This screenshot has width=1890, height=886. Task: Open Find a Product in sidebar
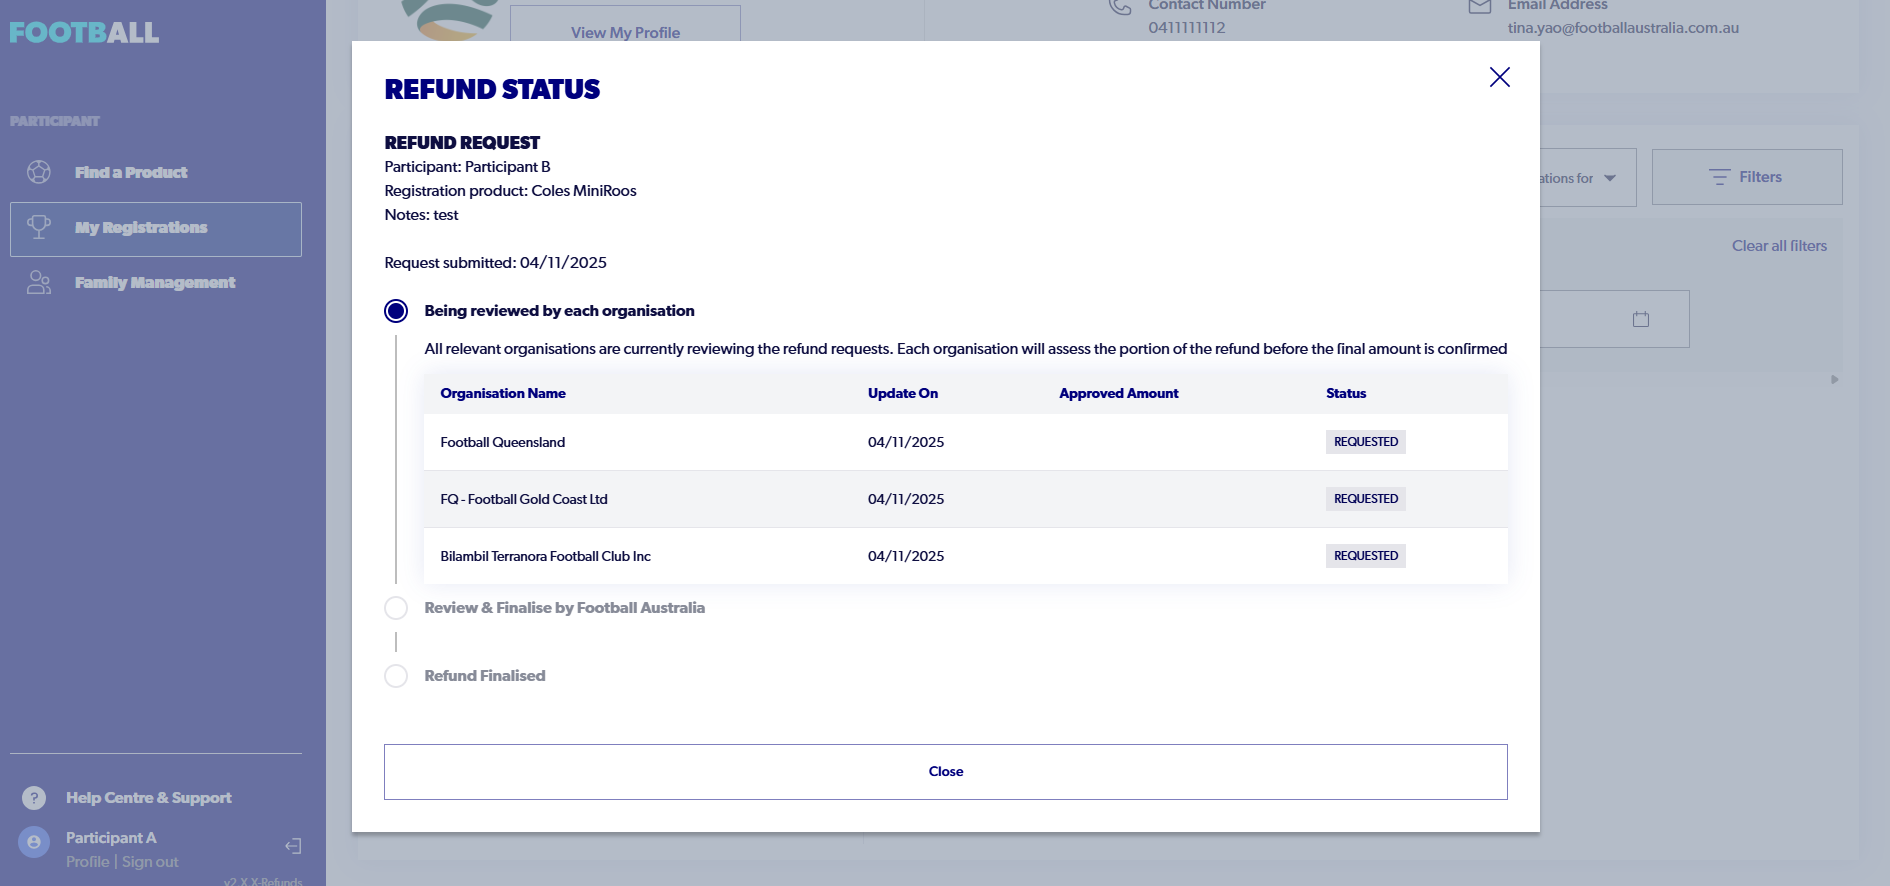(x=156, y=172)
